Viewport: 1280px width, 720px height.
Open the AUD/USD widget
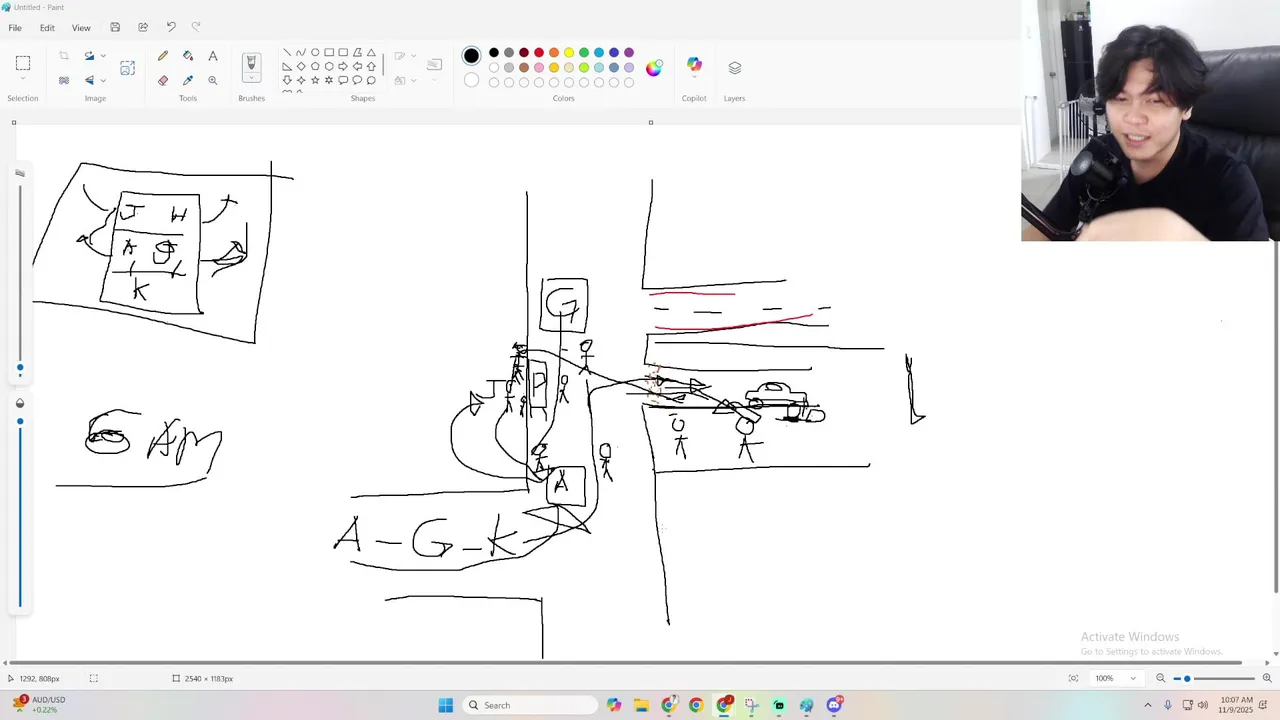click(x=38, y=705)
